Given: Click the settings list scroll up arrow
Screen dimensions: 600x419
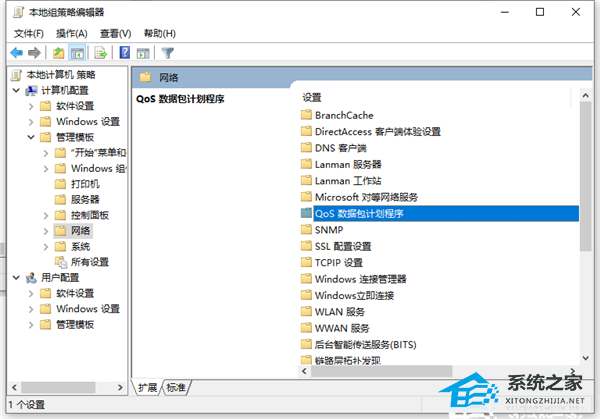Looking at the screenshot, I should pyautogui.click(x=585, y=96).
